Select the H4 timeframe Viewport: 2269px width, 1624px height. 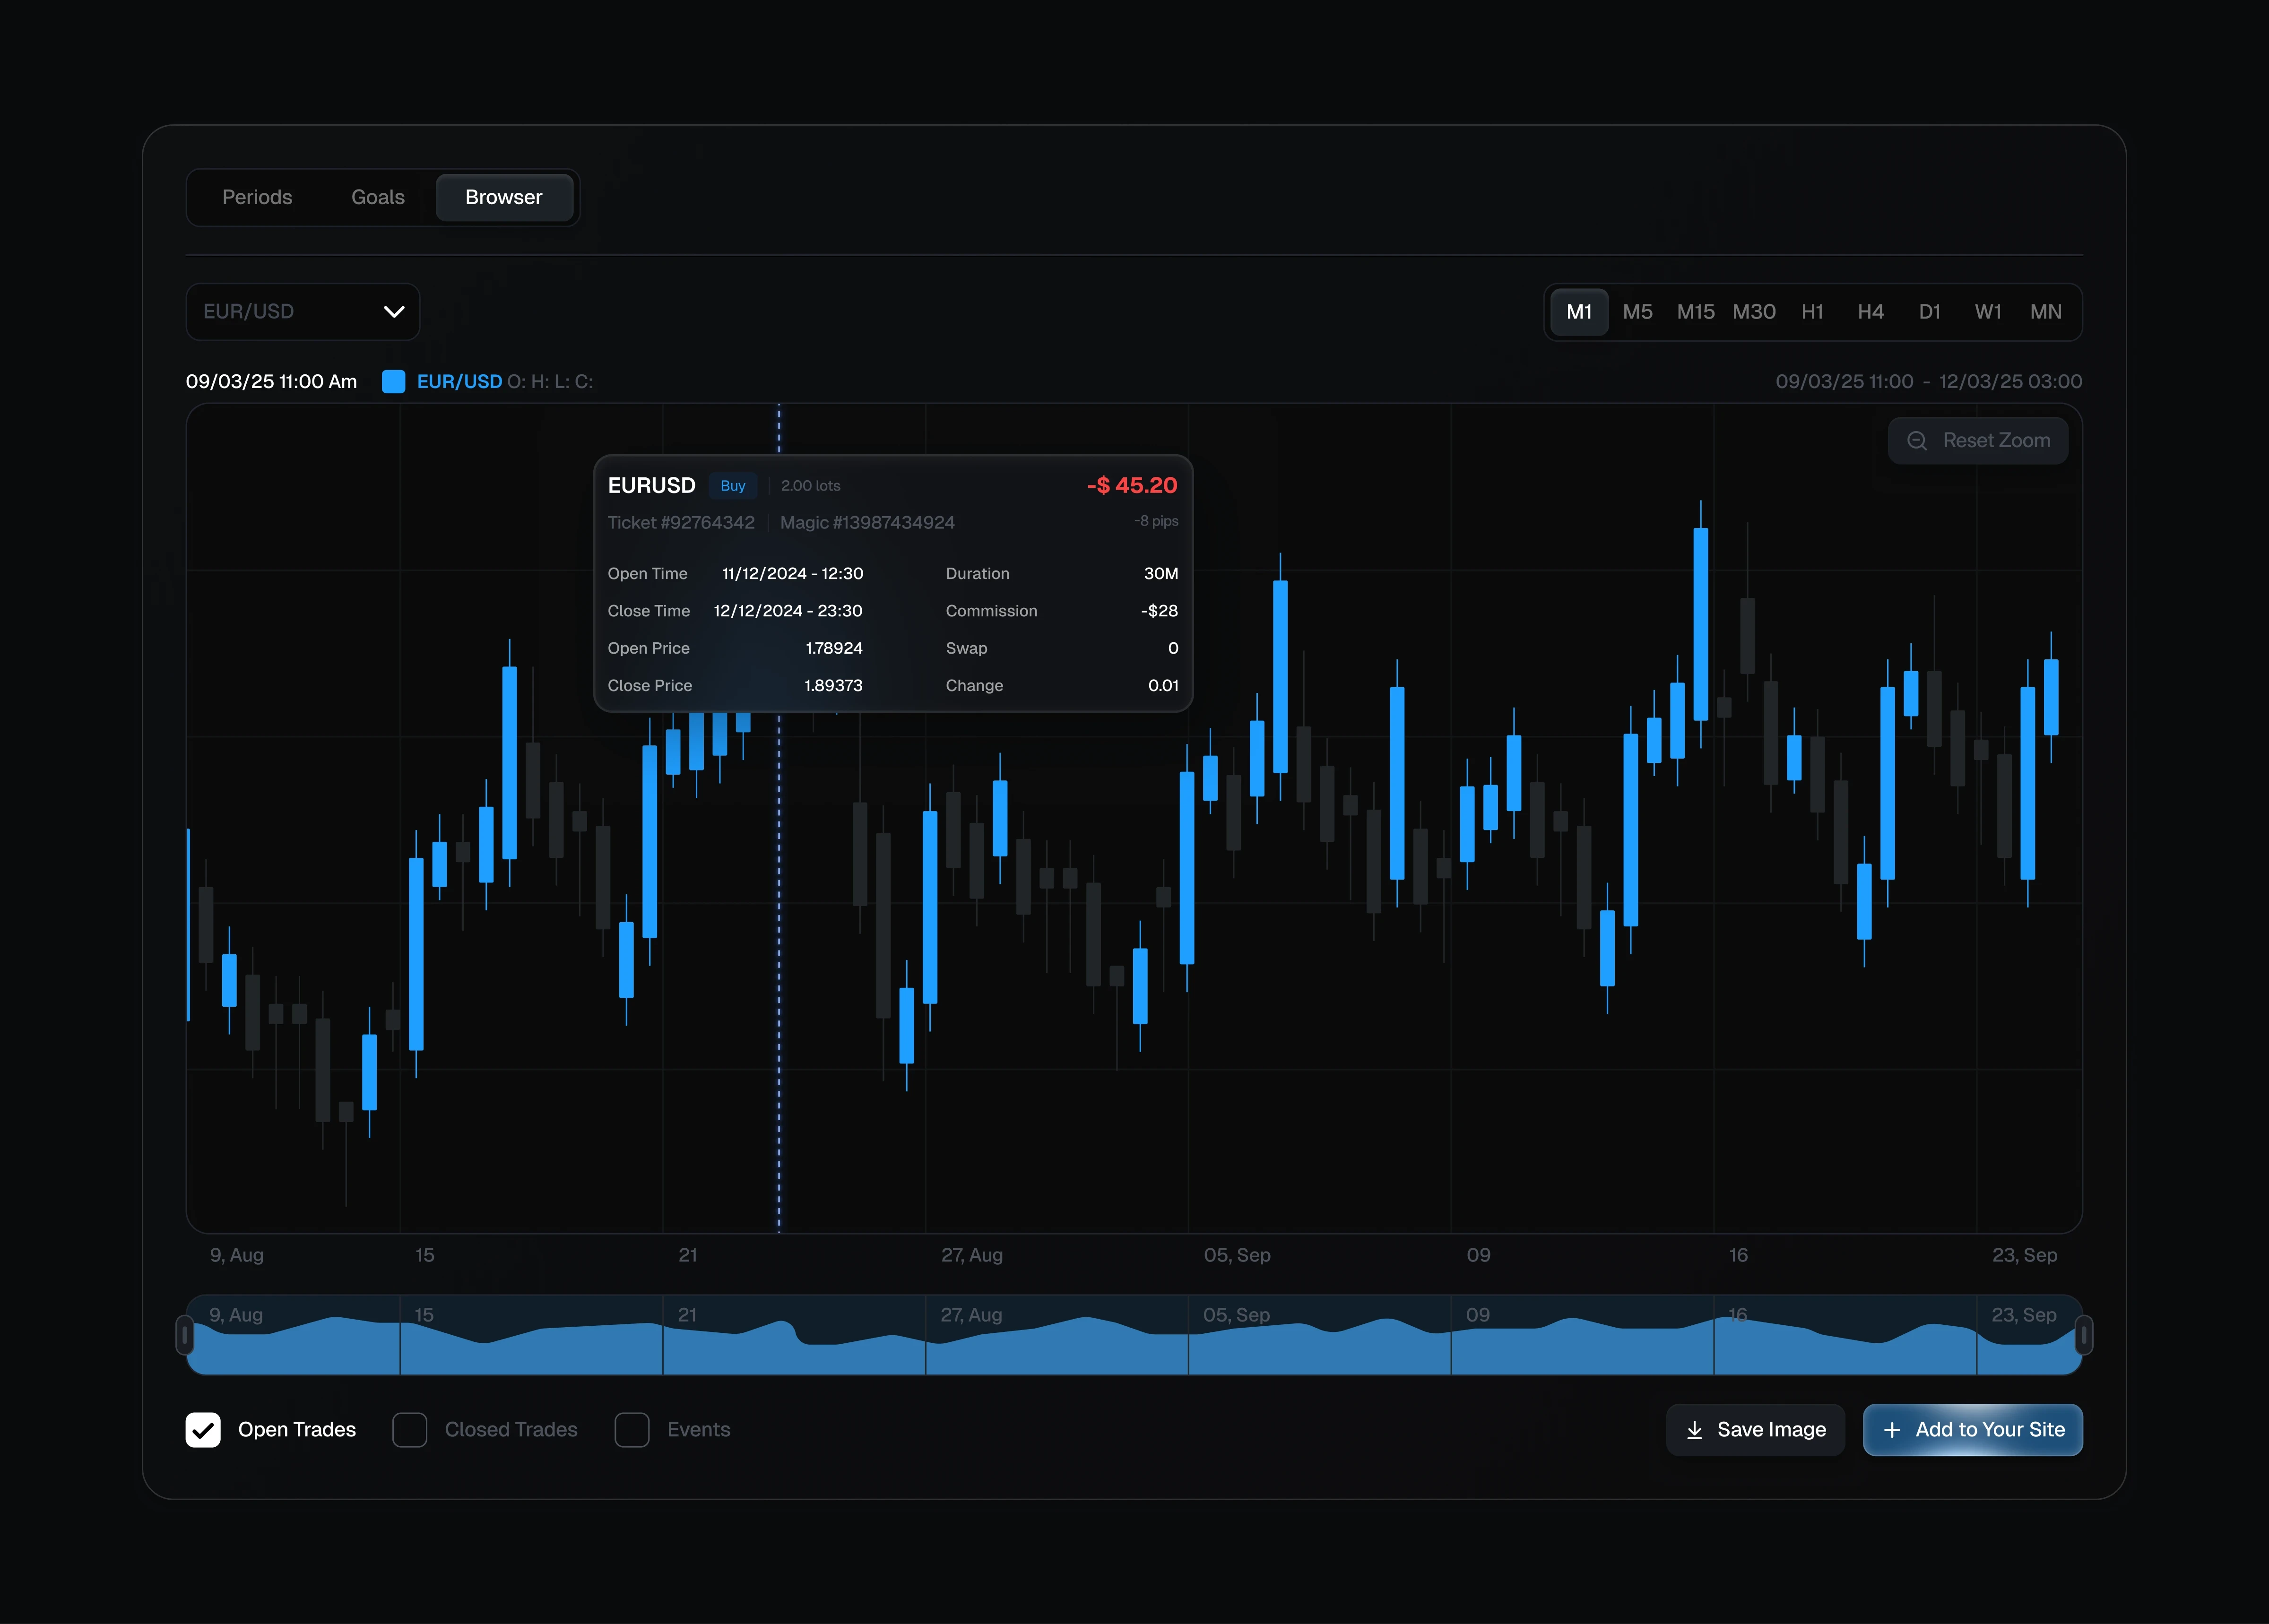(x=1870, y=312)
